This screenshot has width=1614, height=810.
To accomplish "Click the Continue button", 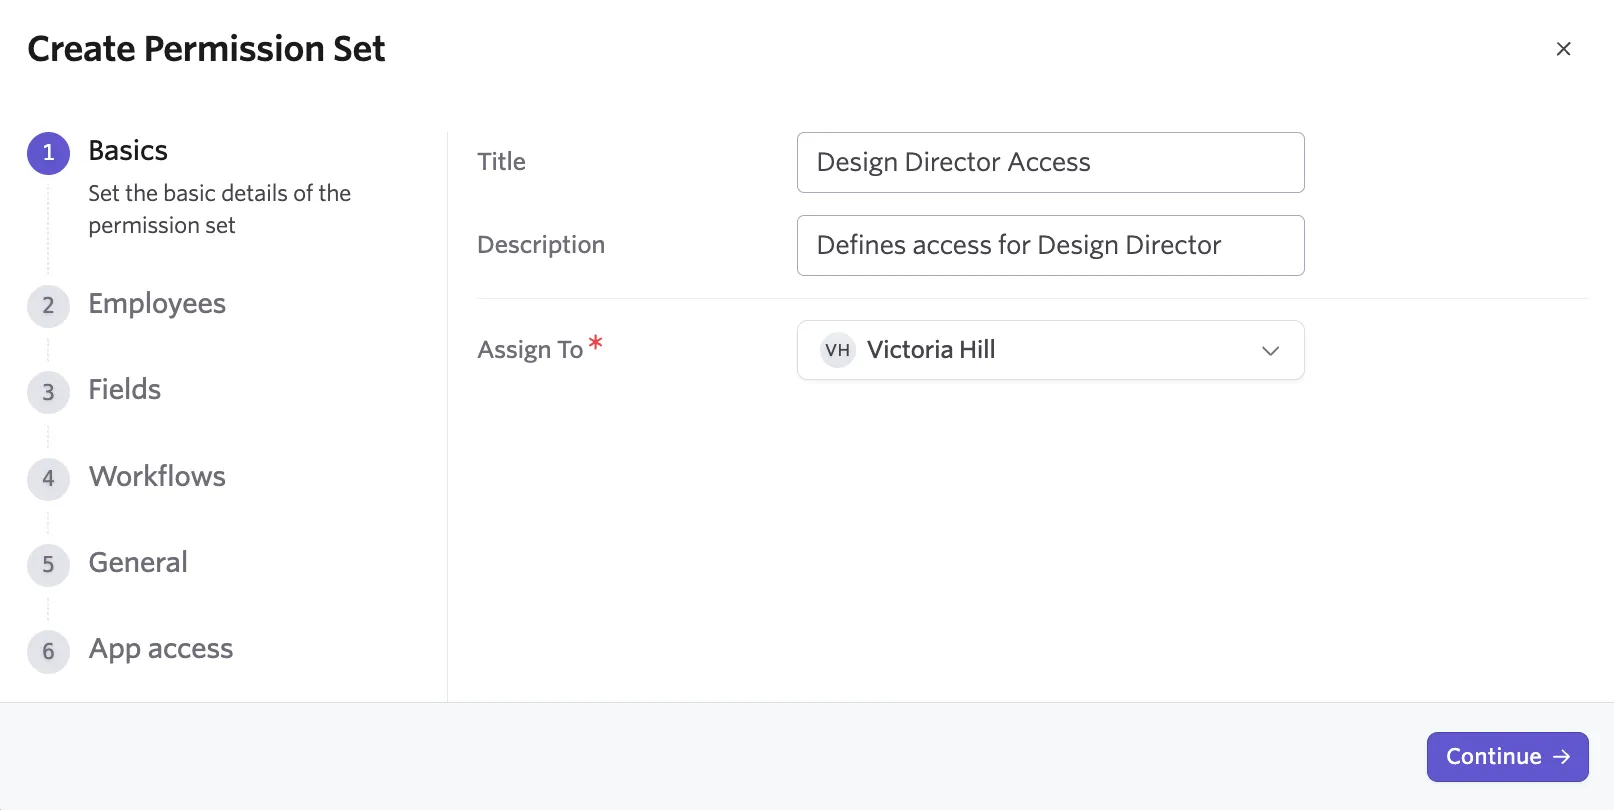I will tap(1507, 757).
